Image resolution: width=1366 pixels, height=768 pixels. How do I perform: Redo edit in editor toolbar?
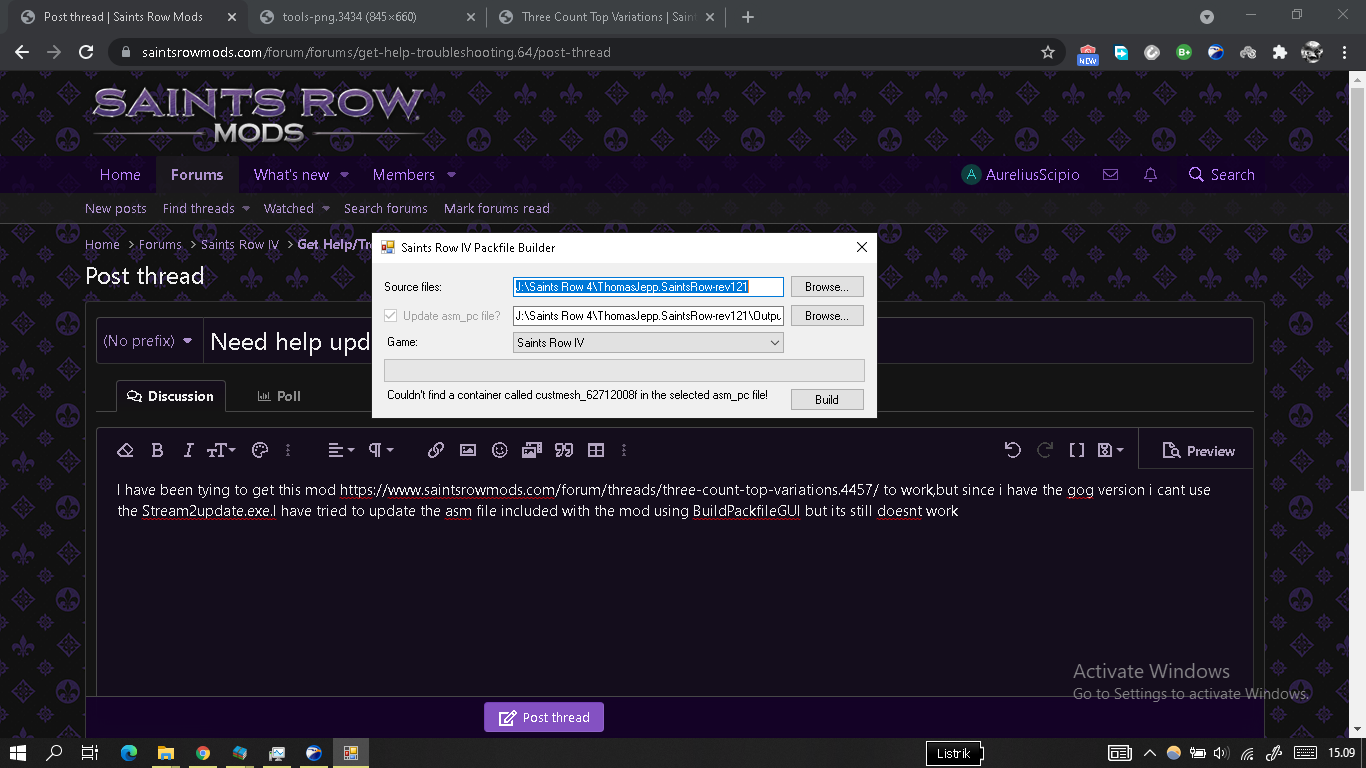coord(1045,451)
